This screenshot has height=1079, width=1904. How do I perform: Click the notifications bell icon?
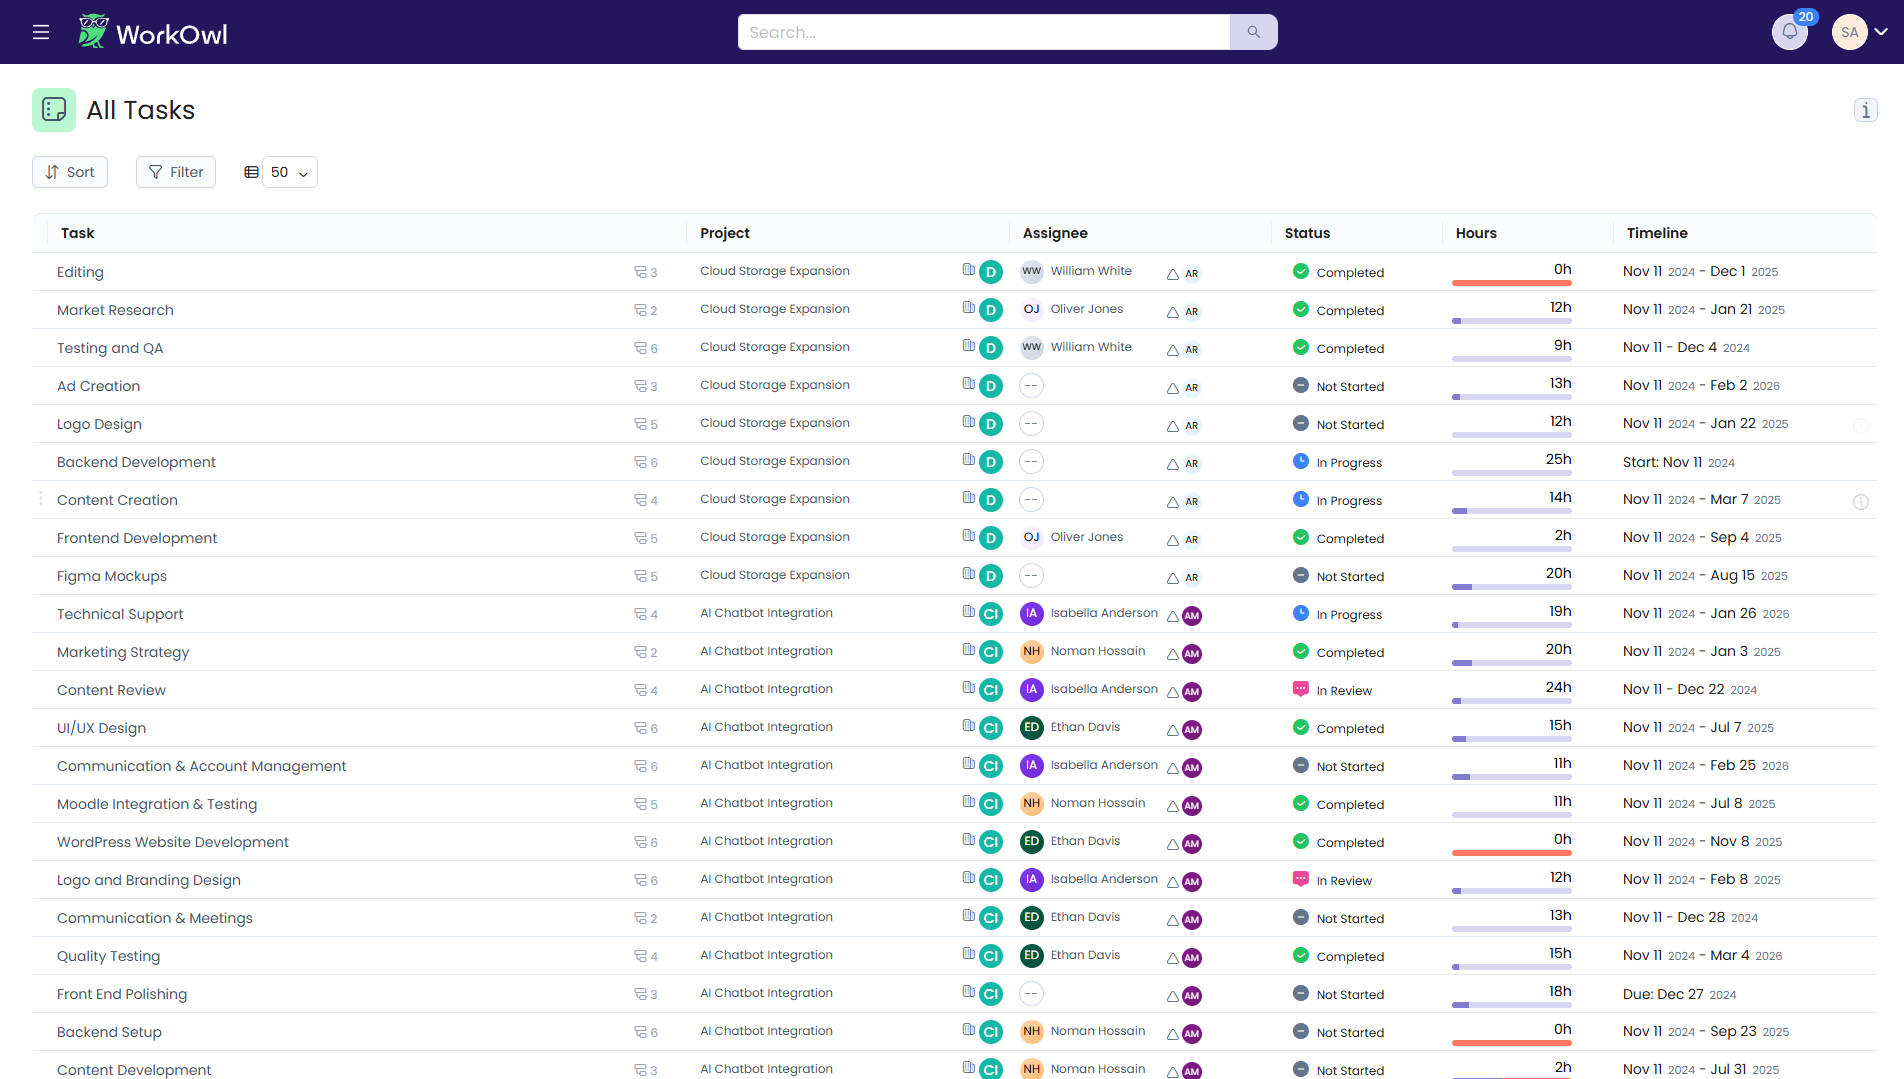[x=1789, y=32]
